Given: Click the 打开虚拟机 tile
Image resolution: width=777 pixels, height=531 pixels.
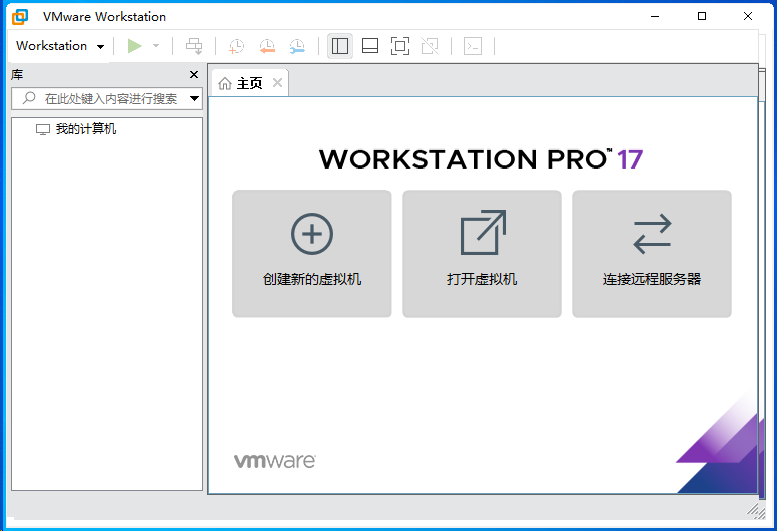Looking at the screenshot, I should (x=482, y=254).
